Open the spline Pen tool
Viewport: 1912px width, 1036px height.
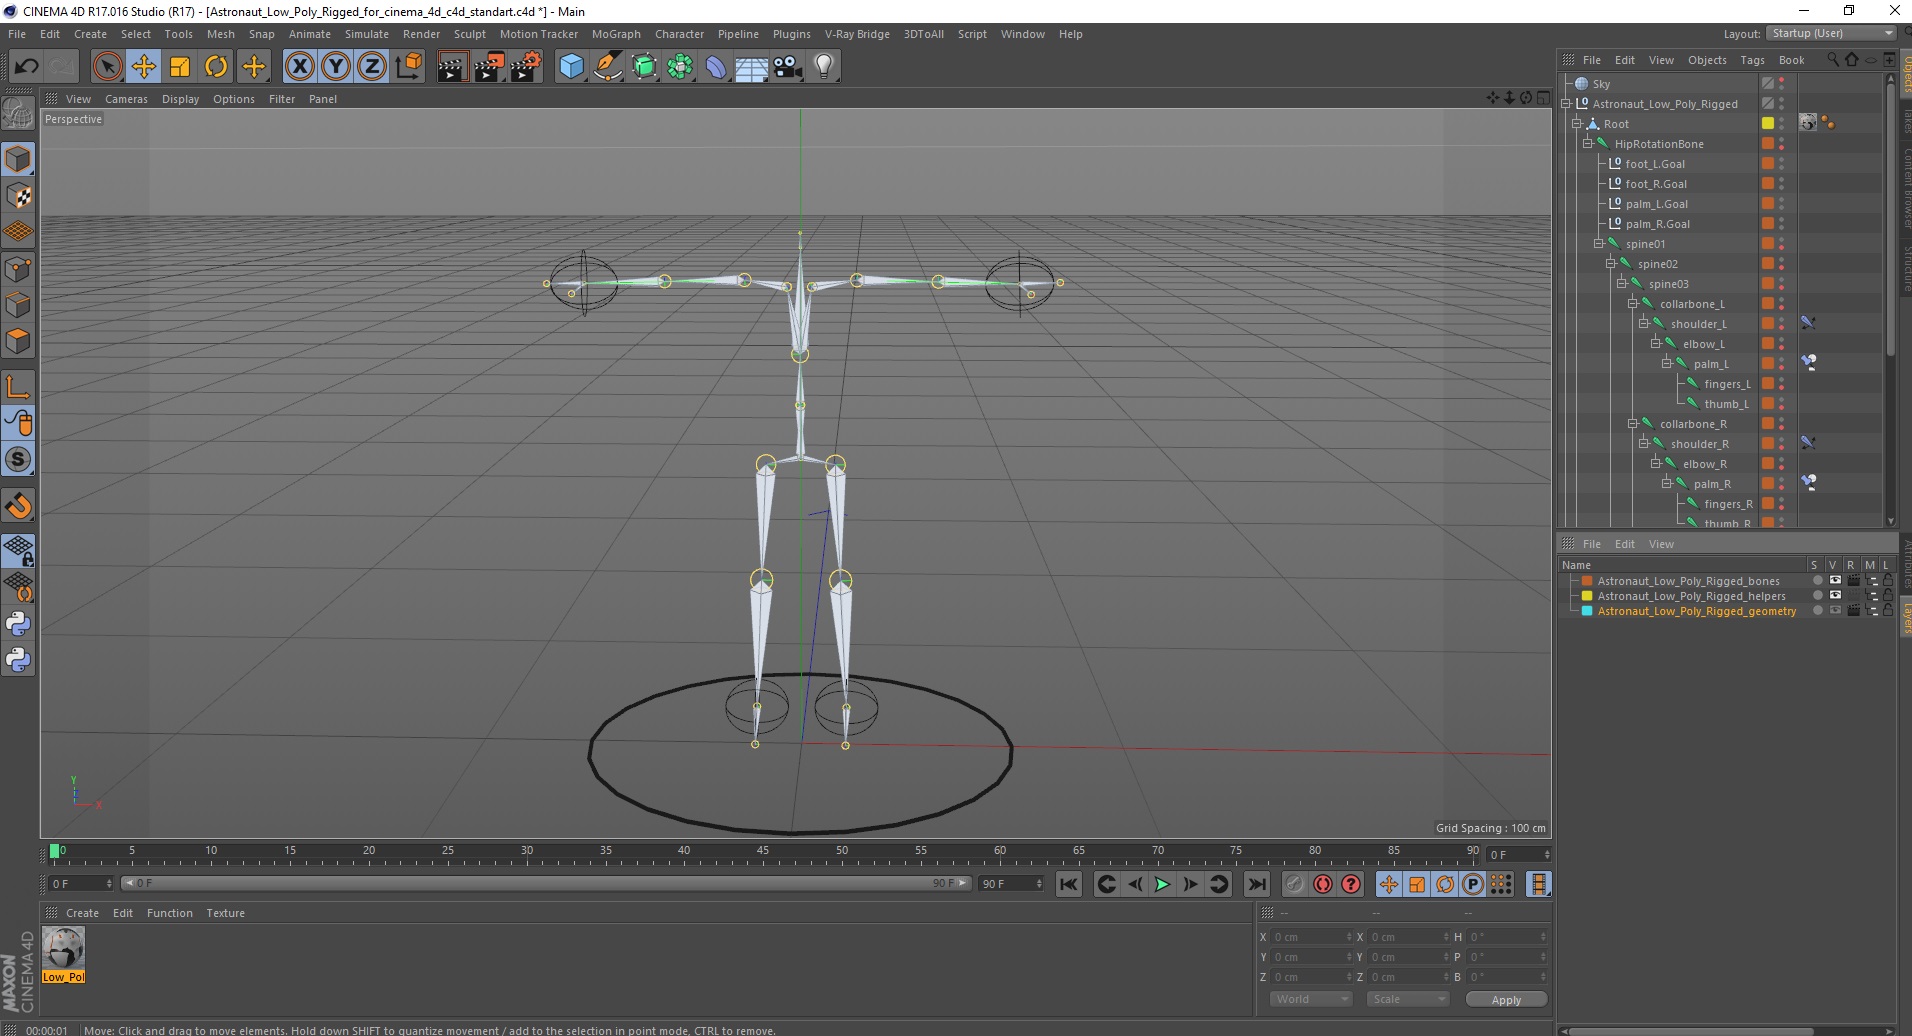[x=607, y=67]
